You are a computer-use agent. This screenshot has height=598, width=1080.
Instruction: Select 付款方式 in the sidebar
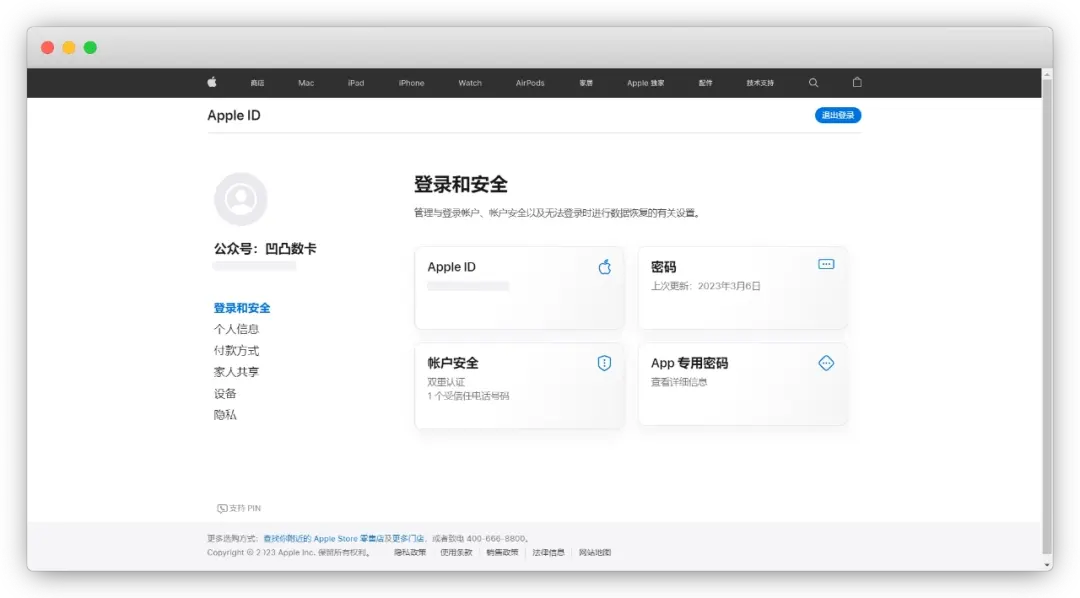coord(236,351)
